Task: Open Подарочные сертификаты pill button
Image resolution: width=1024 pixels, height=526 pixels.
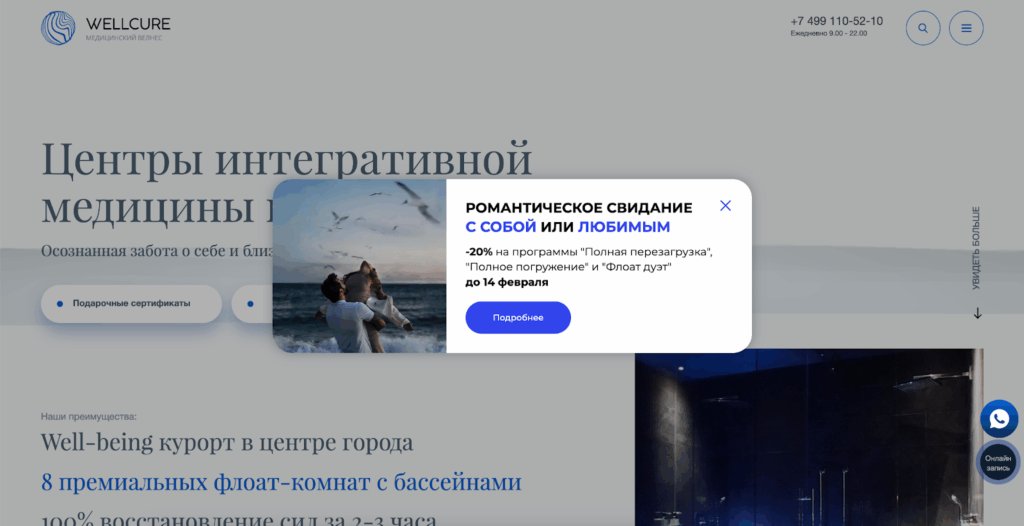Action: point(131,304)
